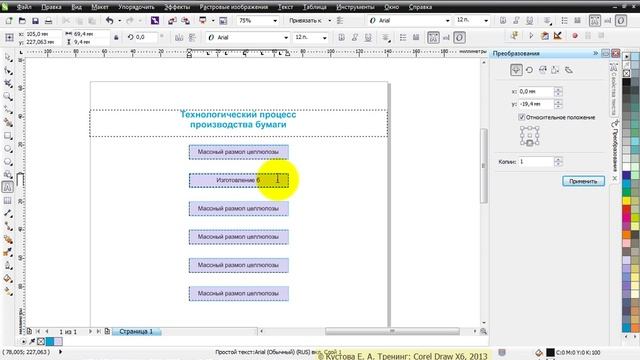640x360 pixels.
Task: Select the Size icon in Преобразования docker
Action: [555, 70]
